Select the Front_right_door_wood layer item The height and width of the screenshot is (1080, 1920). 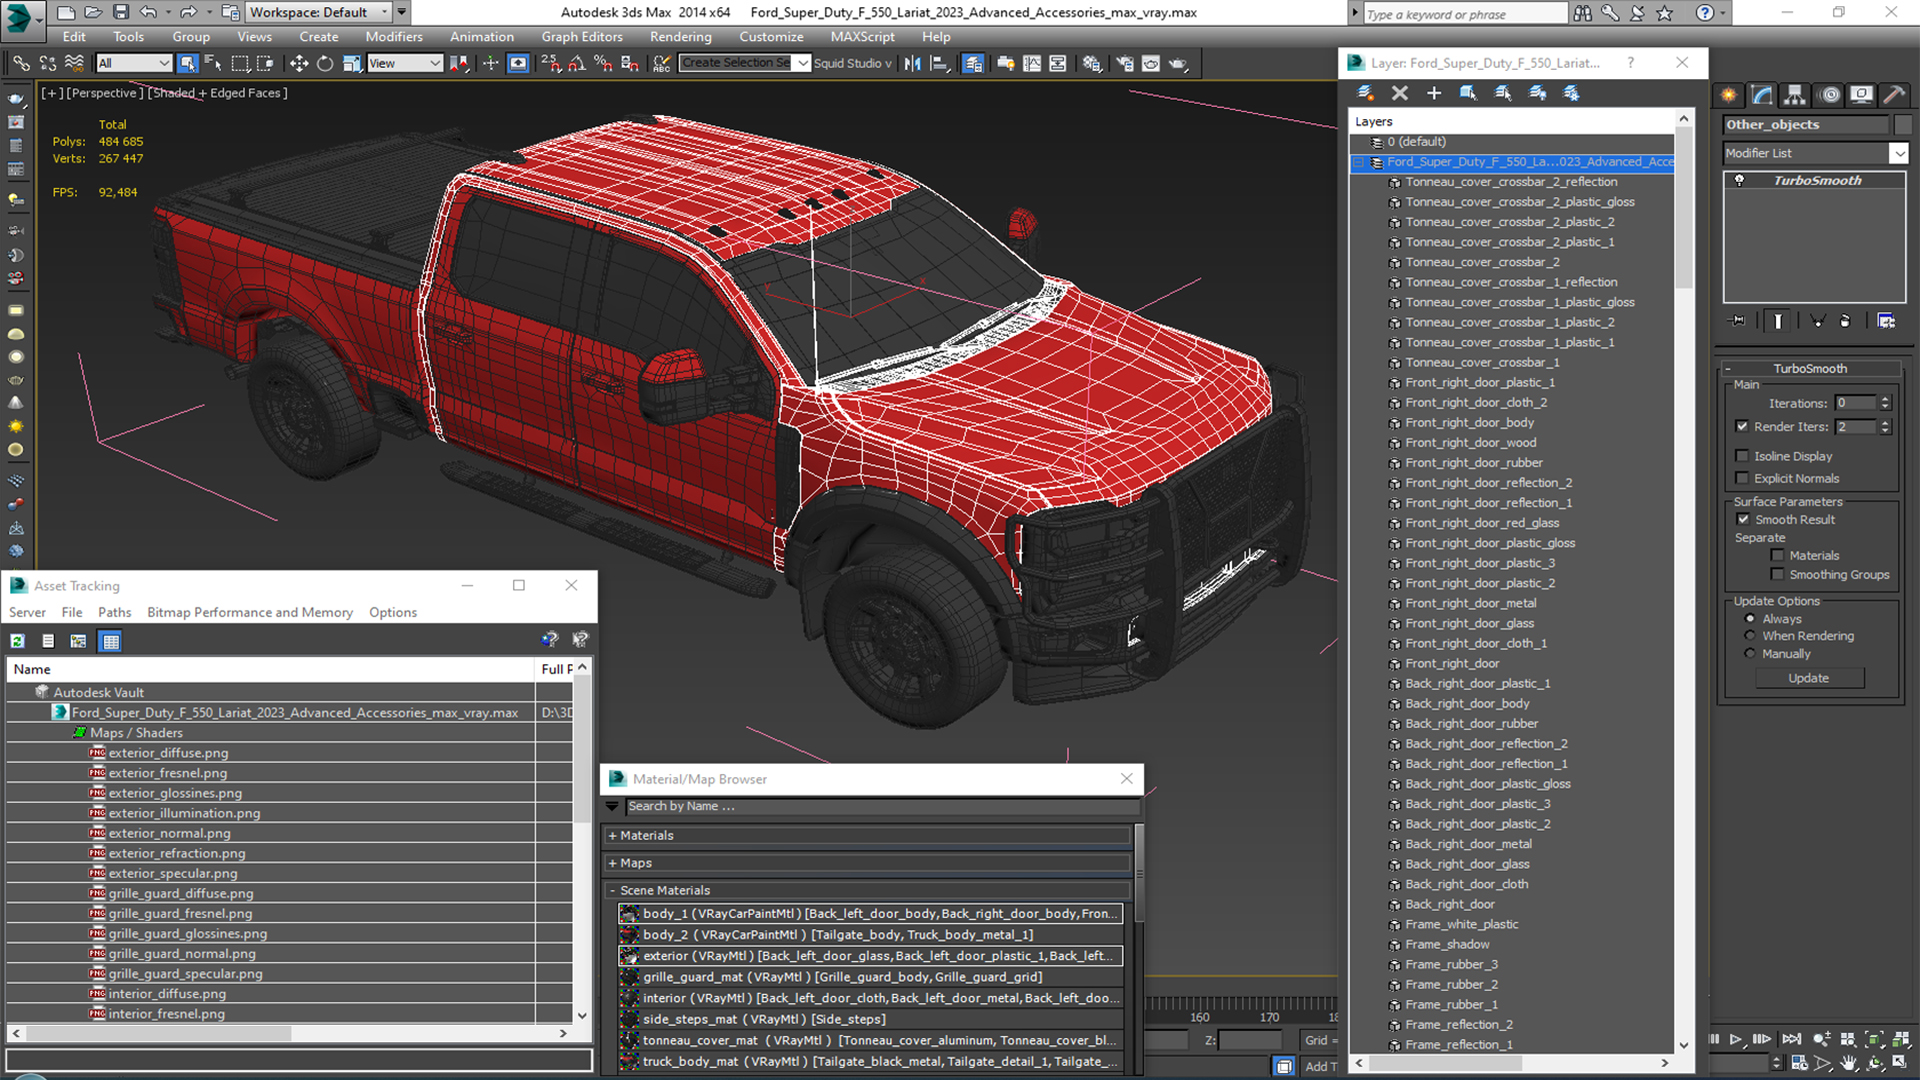click(x=1470, y=443)
